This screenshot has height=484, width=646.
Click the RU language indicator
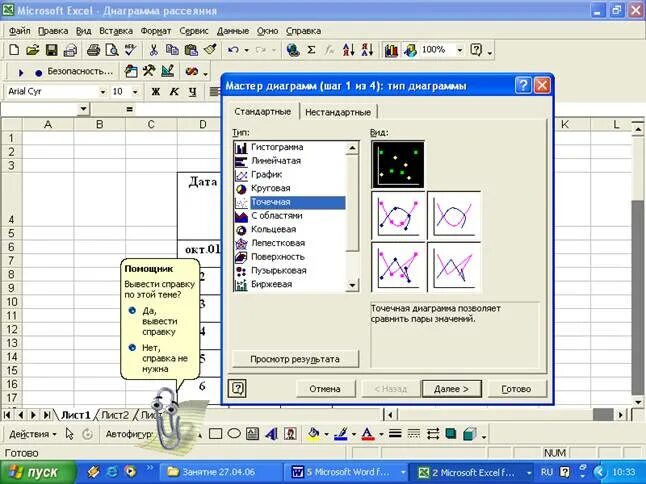point(546,472)
